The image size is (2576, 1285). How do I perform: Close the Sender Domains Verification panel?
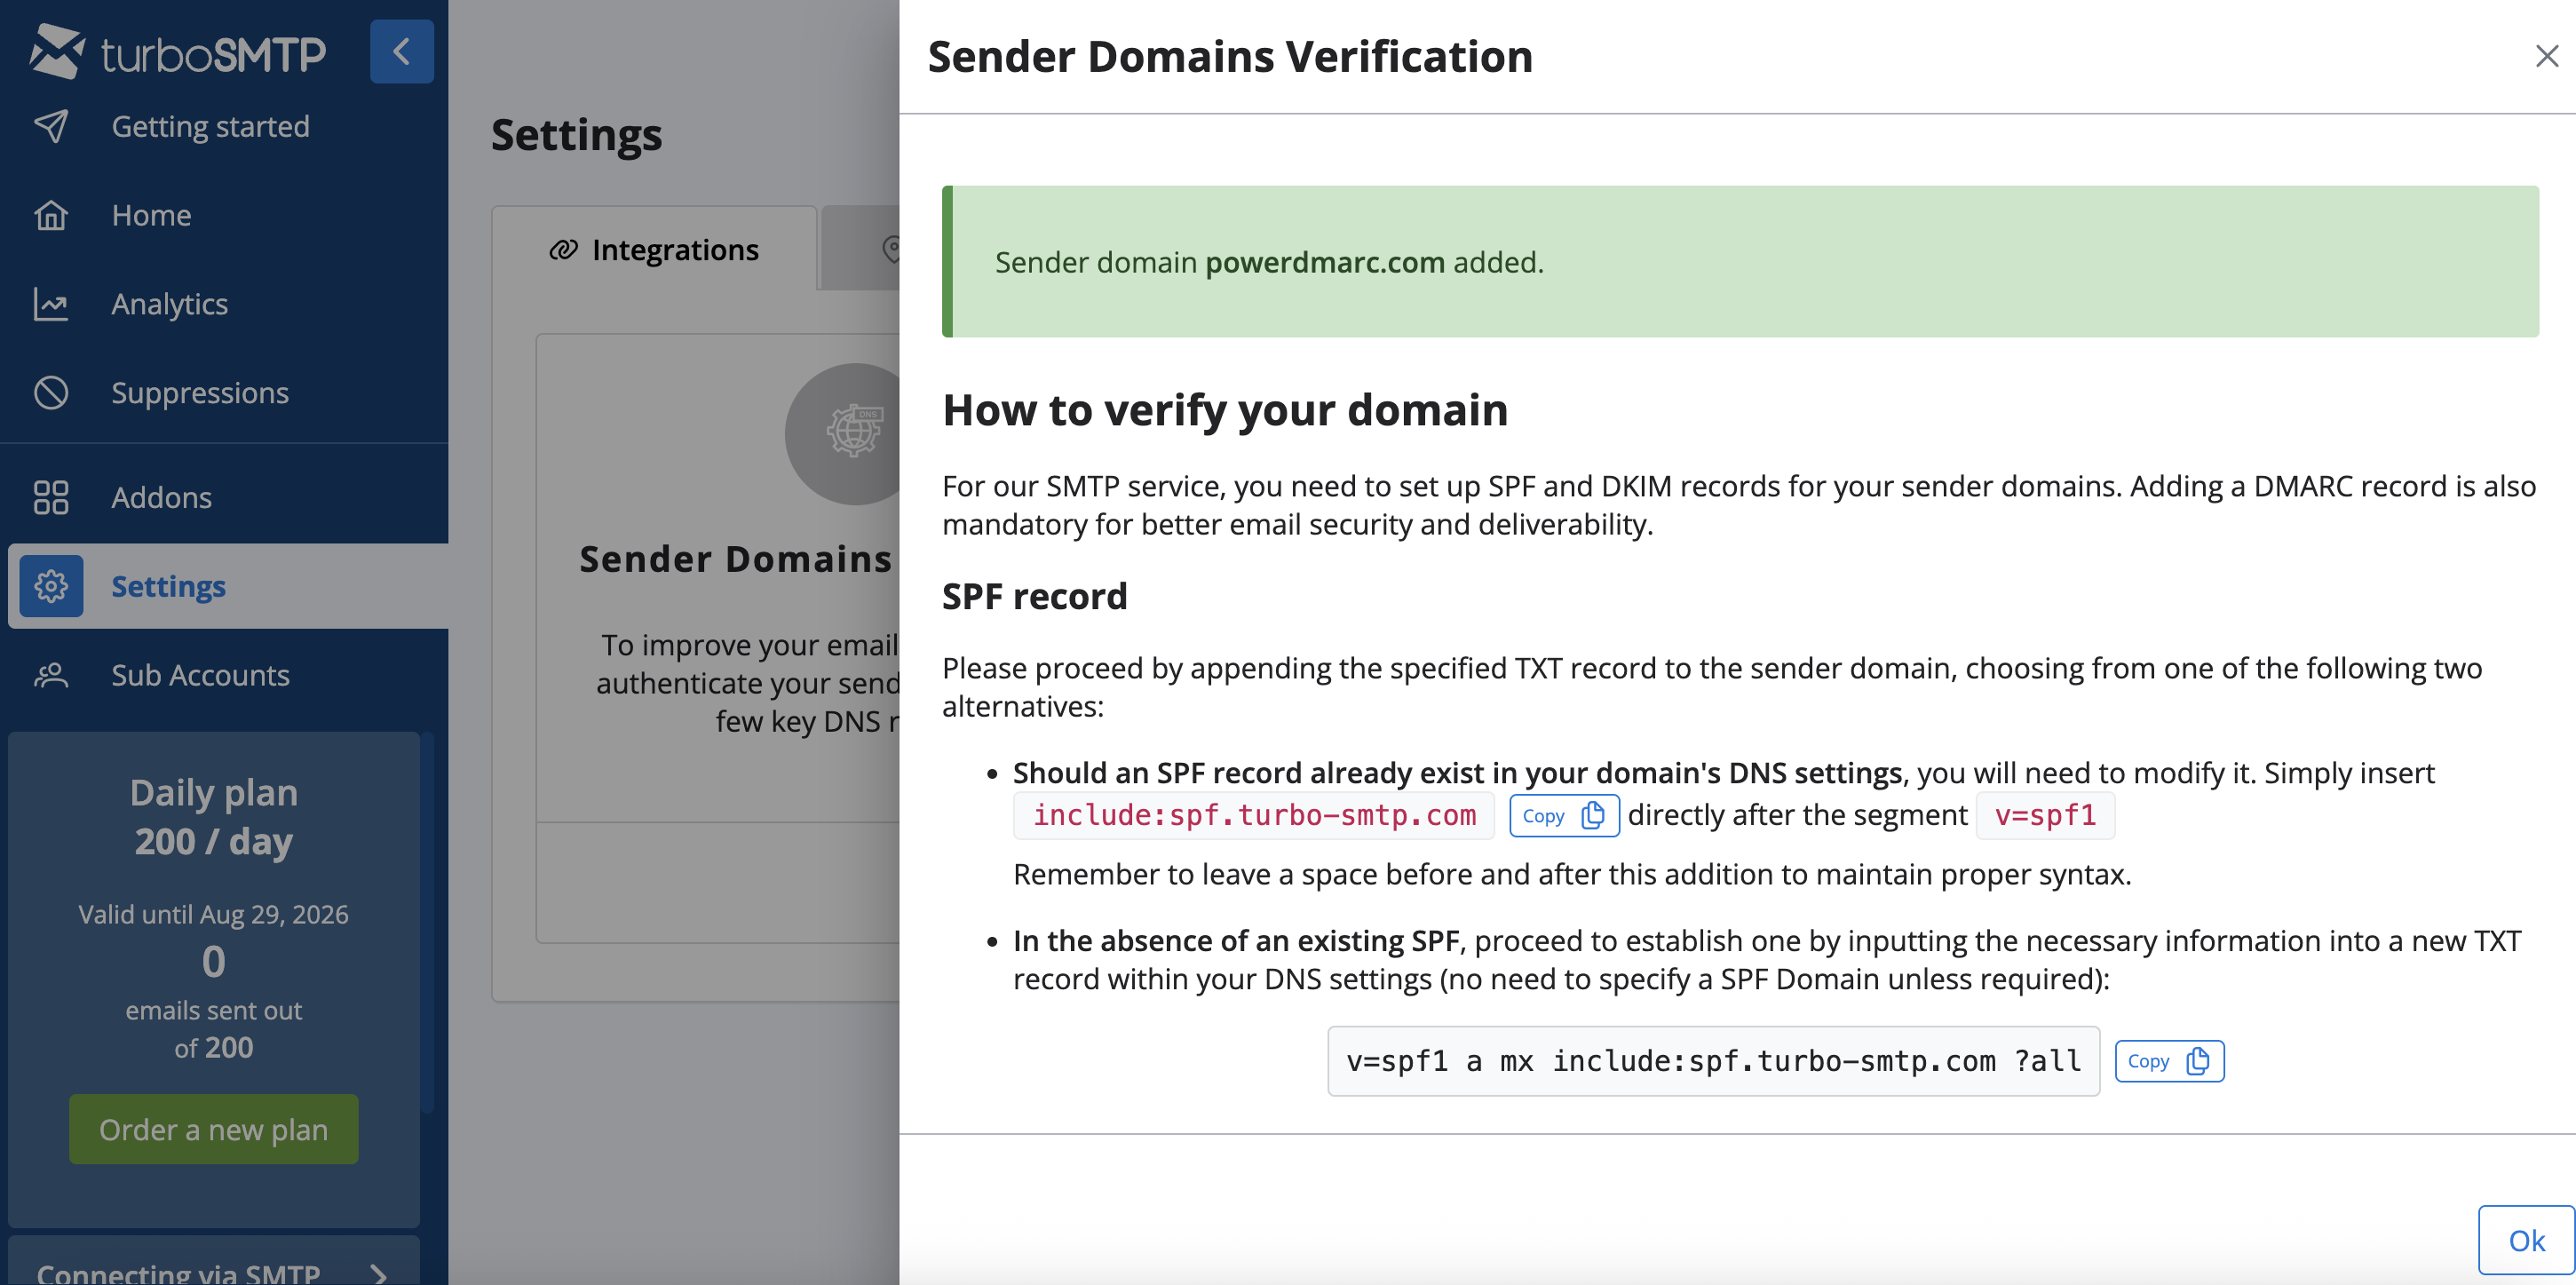click(2546, 56)
